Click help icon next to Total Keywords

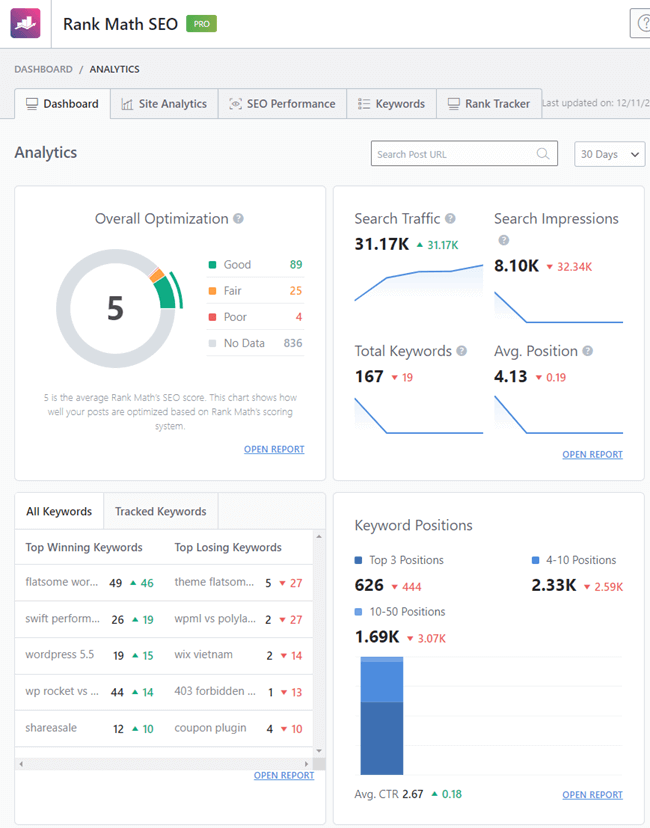point(461,351)
